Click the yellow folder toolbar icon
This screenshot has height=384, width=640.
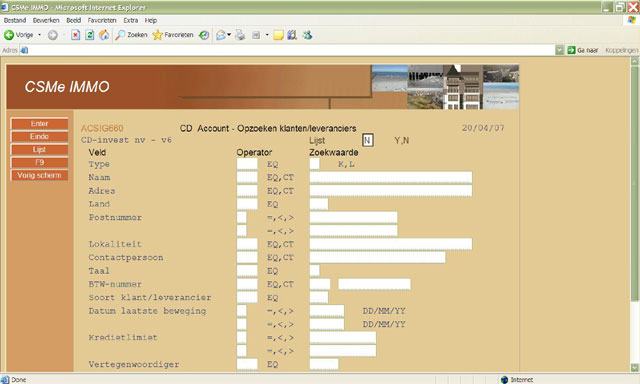(x=278, y=35)
